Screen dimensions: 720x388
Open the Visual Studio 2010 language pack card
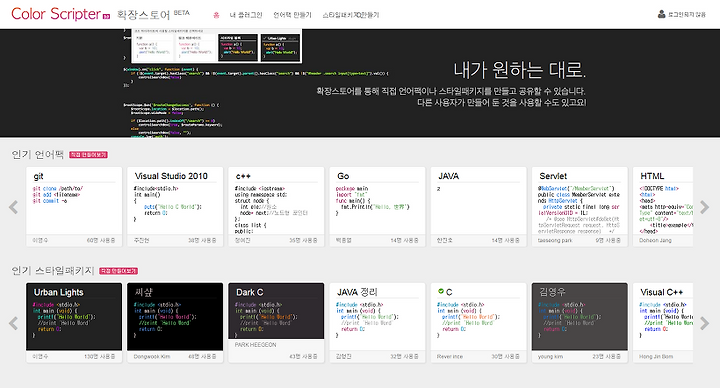pos(175,206)
